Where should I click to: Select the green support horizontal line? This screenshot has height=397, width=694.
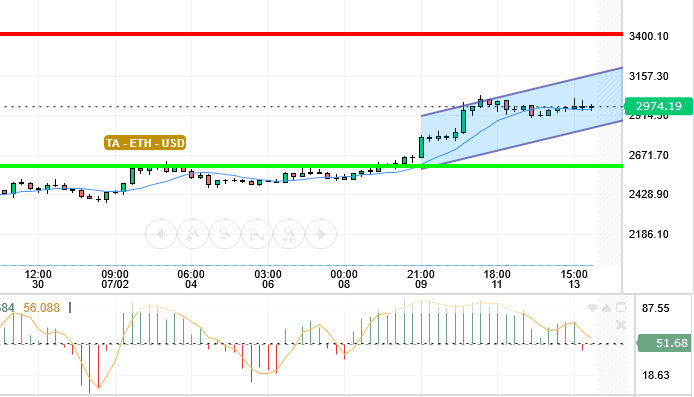[x=311, y=166]
